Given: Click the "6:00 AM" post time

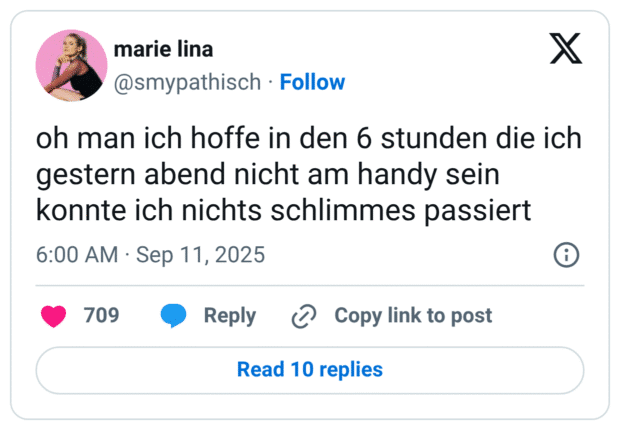Looking at the screenshot, I should click(x=77, y=255).
